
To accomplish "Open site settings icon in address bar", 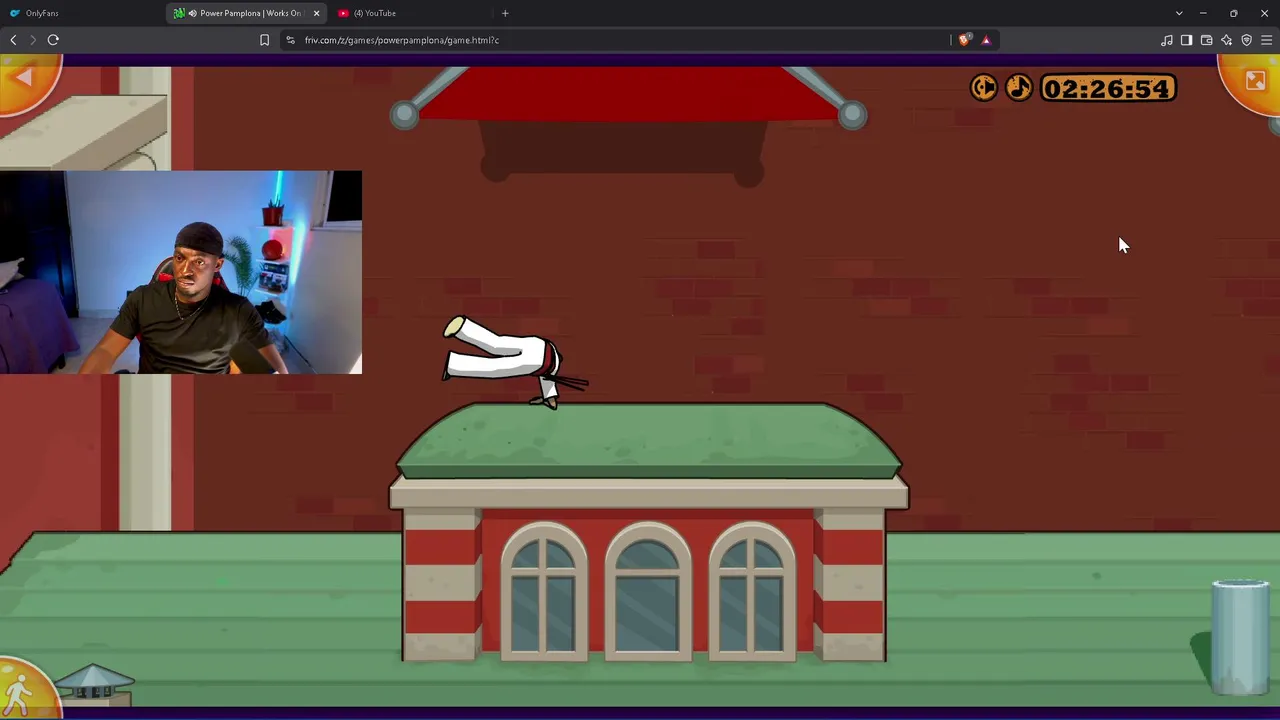I will tap(290, 40).
